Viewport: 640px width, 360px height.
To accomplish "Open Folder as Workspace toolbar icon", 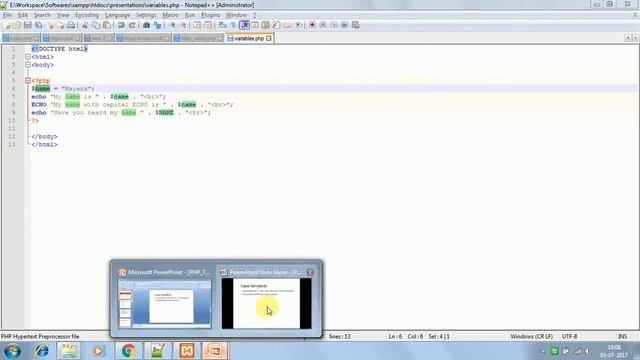I will coord(287,25).
